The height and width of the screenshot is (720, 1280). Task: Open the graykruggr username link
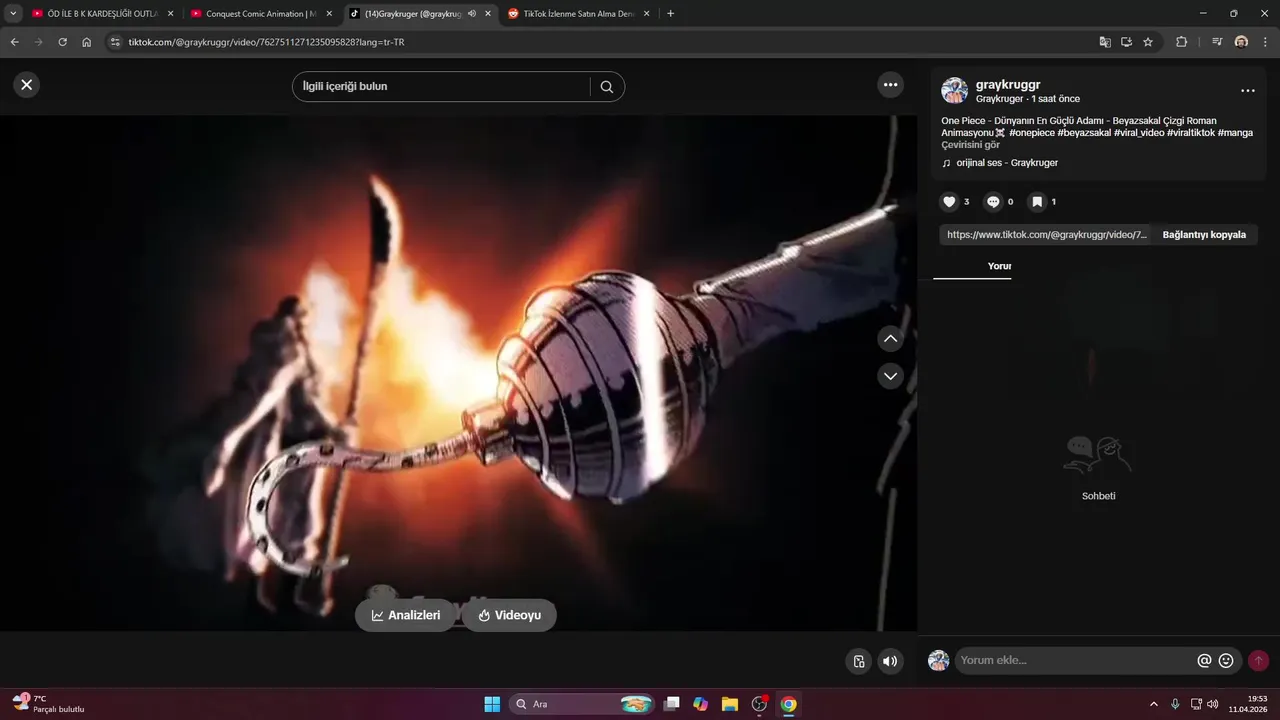pyautogui.click(x=1008, y=85)
